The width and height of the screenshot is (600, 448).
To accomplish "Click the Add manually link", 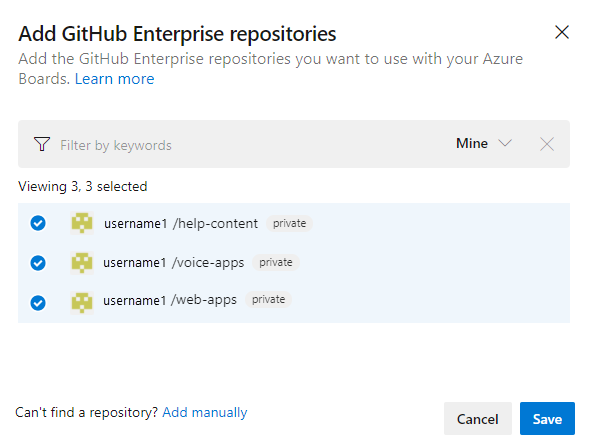I will tap(205, 412).
